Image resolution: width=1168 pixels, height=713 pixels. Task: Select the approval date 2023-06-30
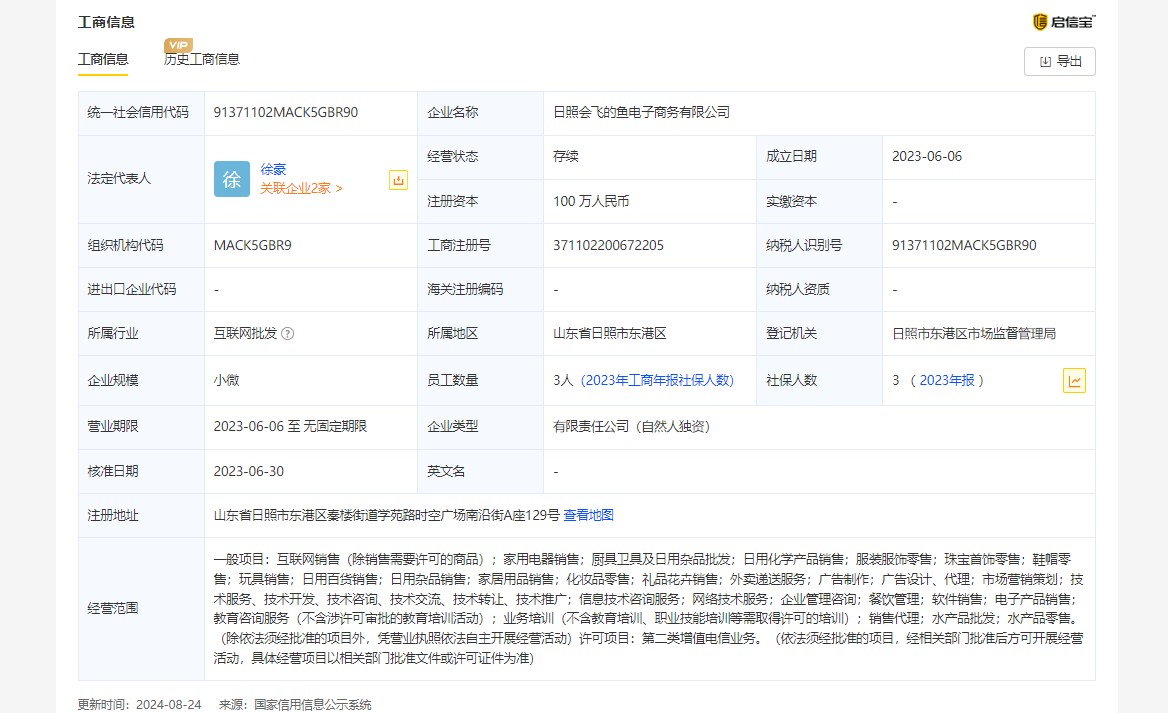click(x=249, y=471)
